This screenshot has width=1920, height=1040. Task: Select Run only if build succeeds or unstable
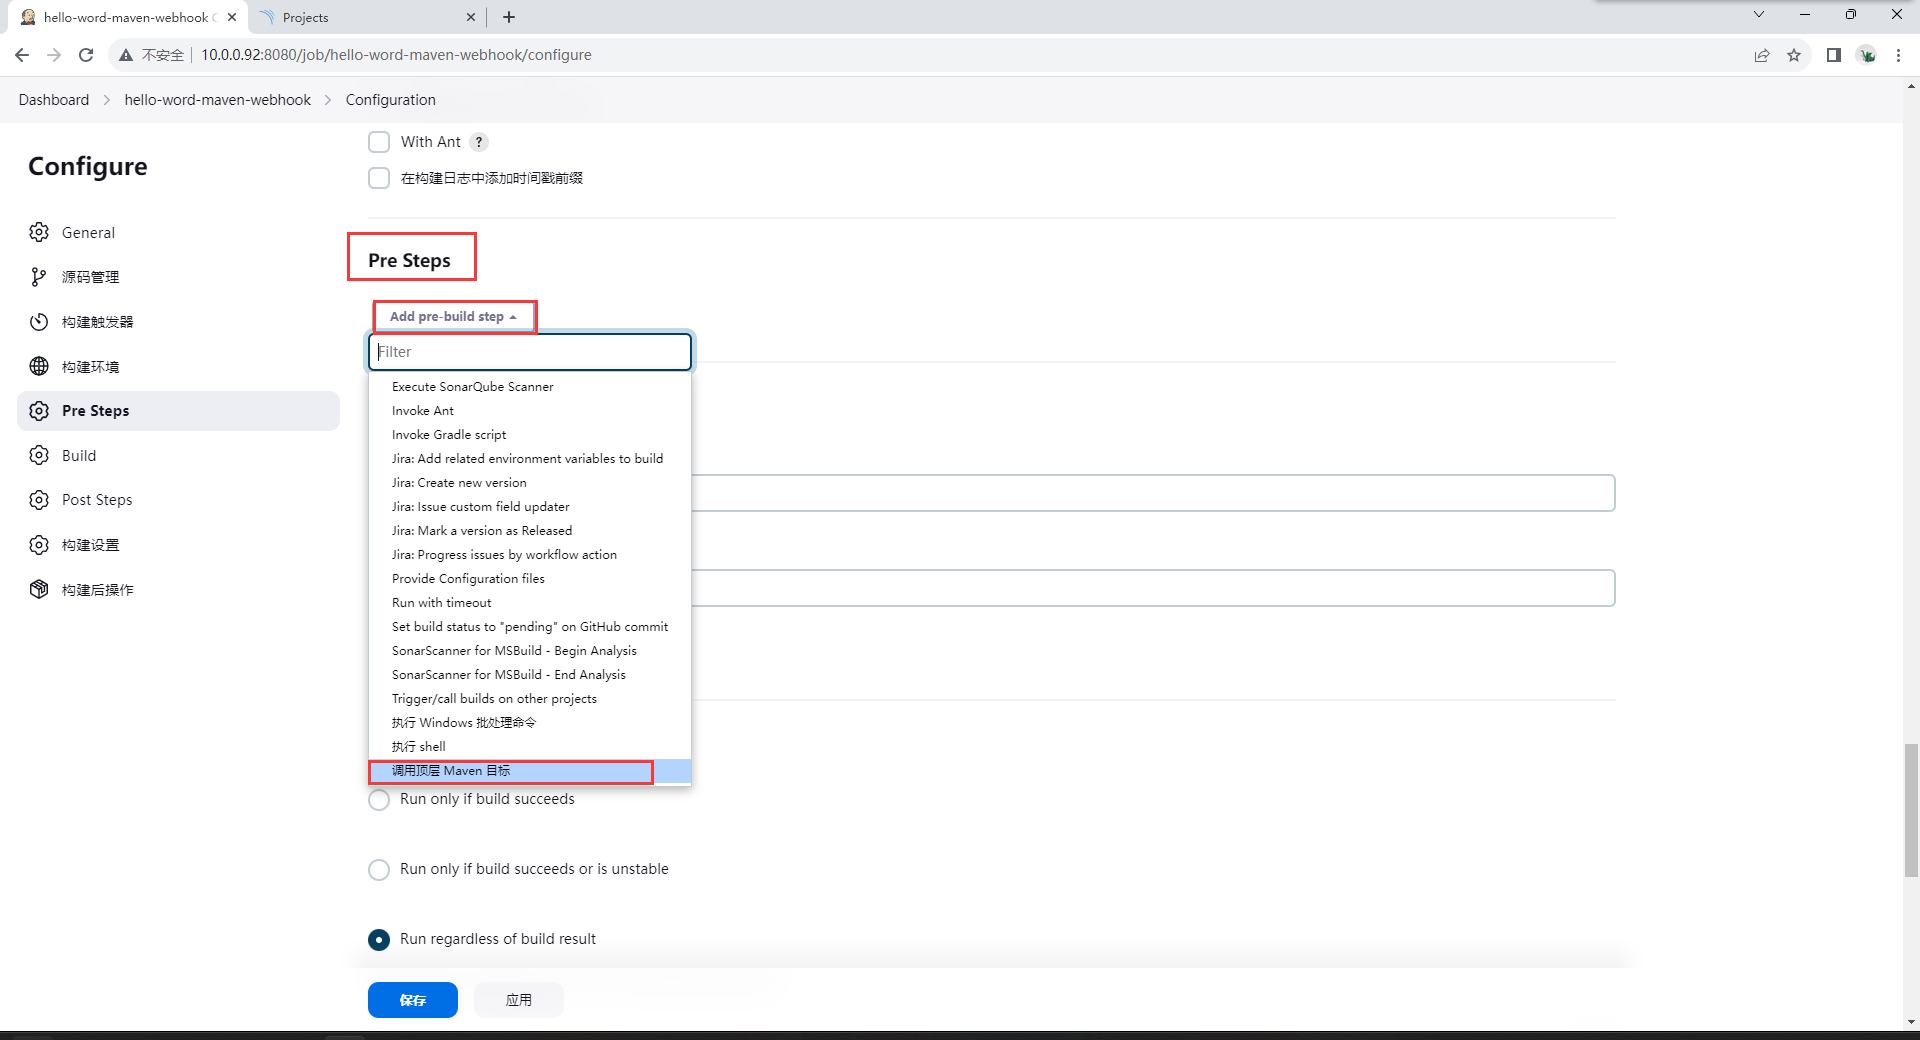(379, 870)
